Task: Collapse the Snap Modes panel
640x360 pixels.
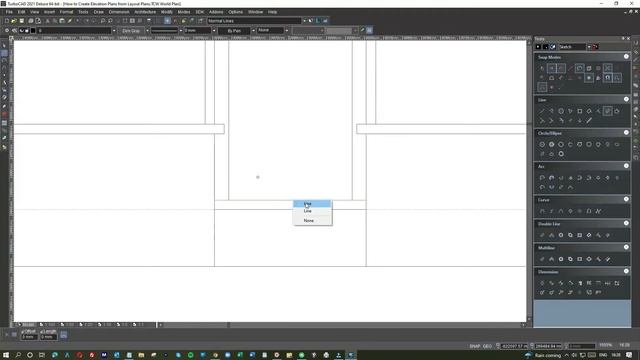Action: point(626,57)
